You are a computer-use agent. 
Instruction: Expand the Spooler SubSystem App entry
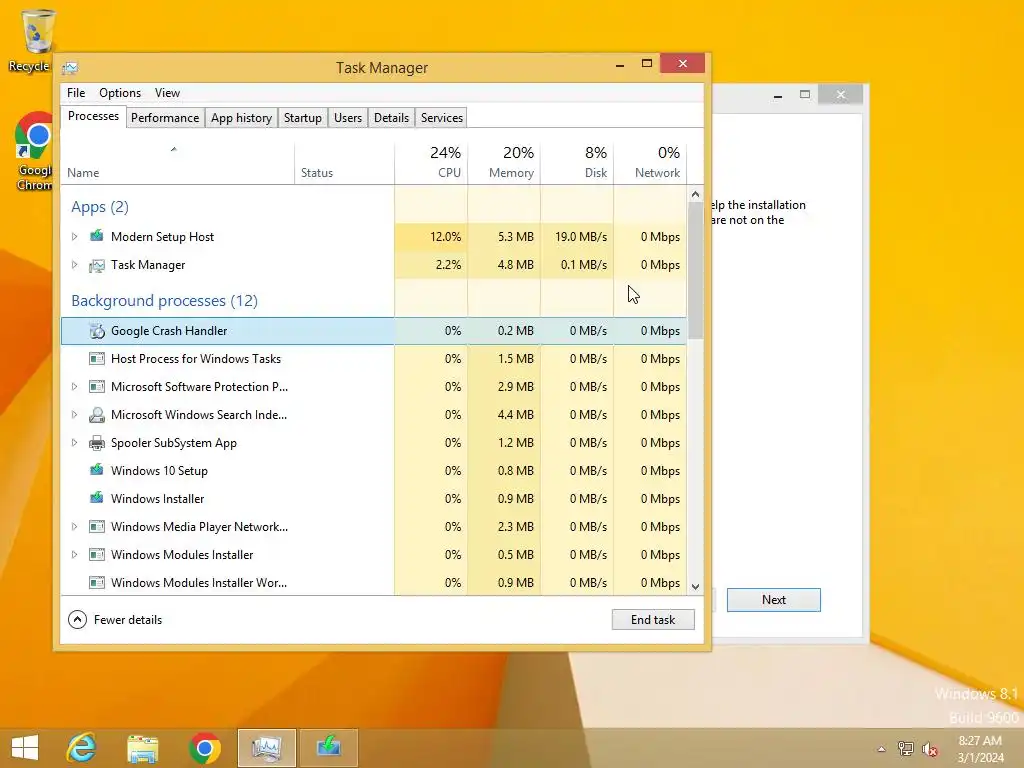pos(74,443)
